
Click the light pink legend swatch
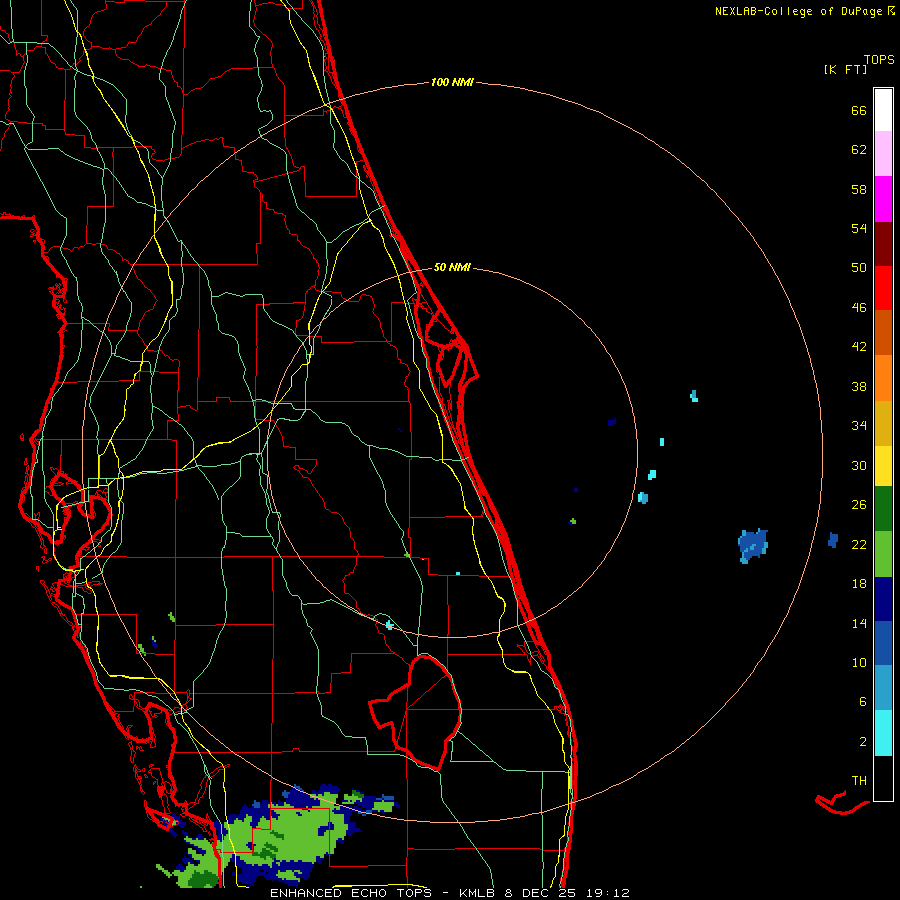(x=883, y=154)
